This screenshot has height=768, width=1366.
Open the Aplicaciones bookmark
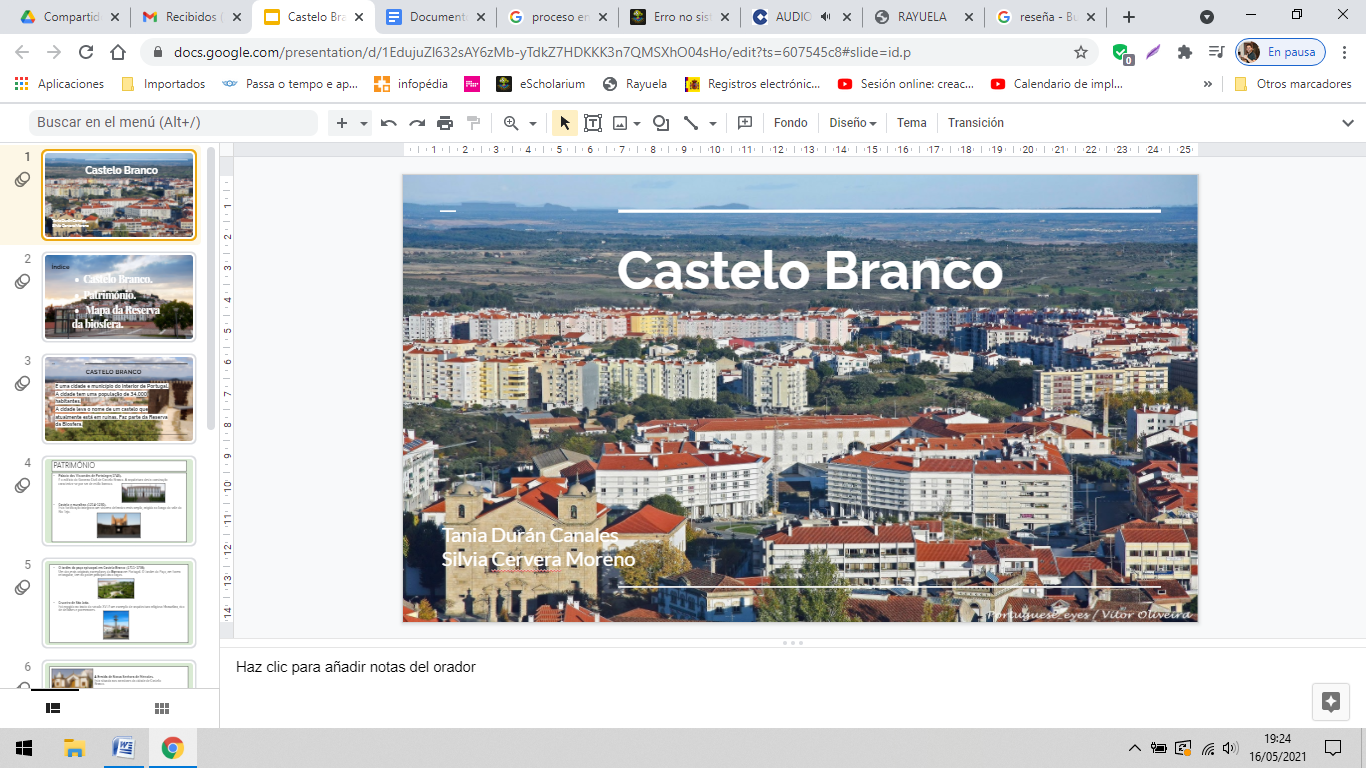[60, 84]
